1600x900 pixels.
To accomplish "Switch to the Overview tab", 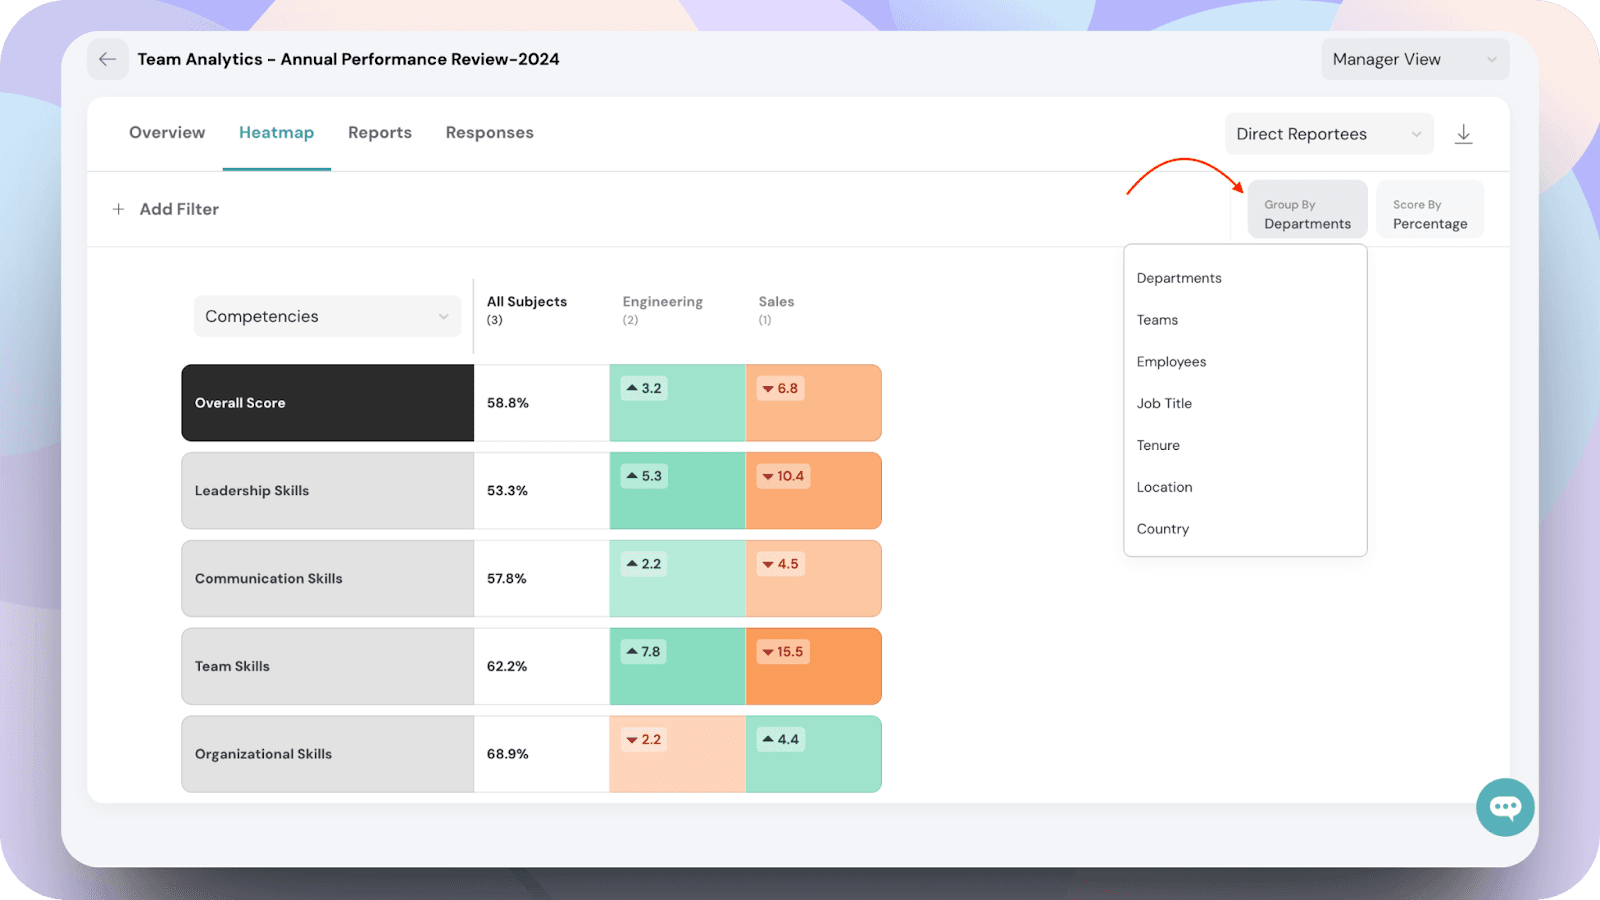I will point(167,133).
